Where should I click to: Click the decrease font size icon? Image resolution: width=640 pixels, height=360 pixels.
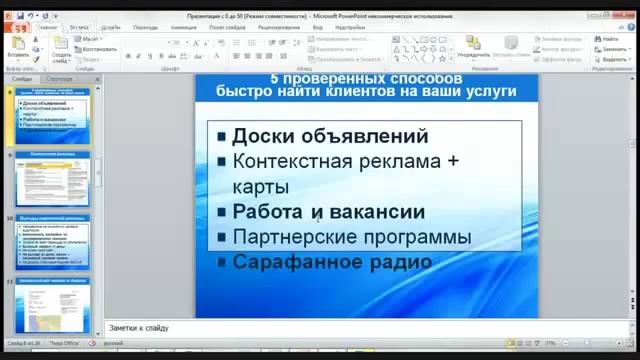click(206, 43)
